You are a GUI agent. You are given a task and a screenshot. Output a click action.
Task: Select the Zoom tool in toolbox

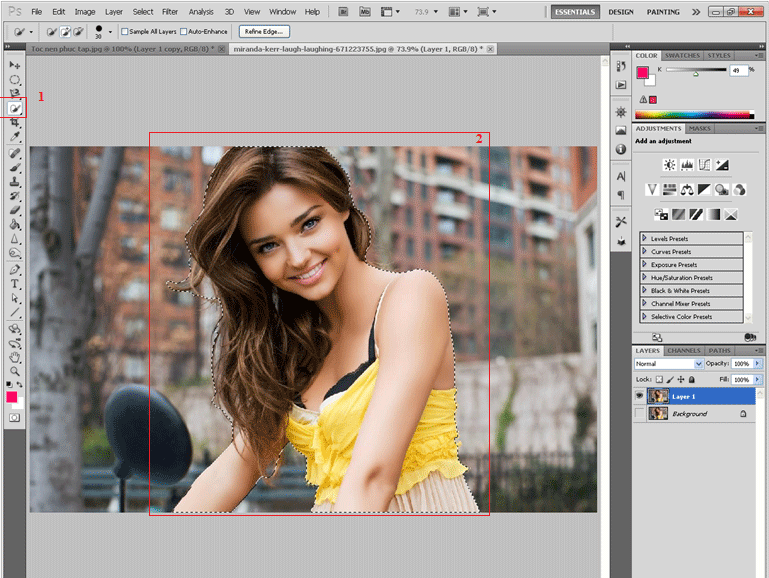pyautogui.click(x=15, y=370)
